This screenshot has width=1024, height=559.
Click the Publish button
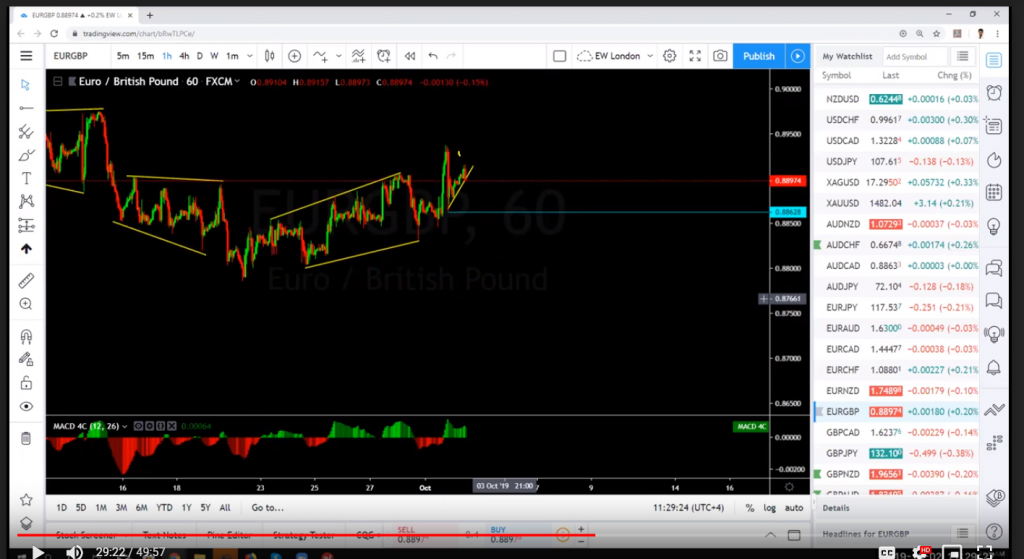point(759,56)
